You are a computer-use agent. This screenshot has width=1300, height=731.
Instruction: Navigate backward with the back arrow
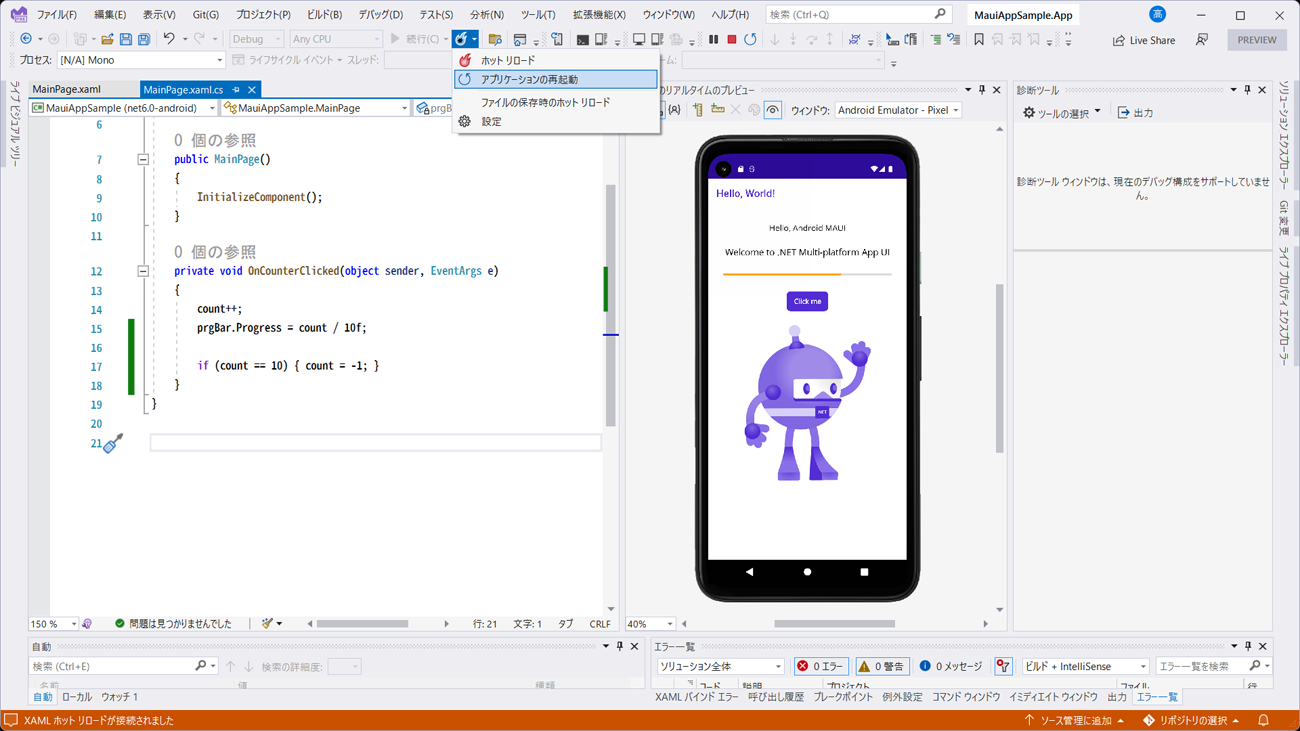[26, 39]
